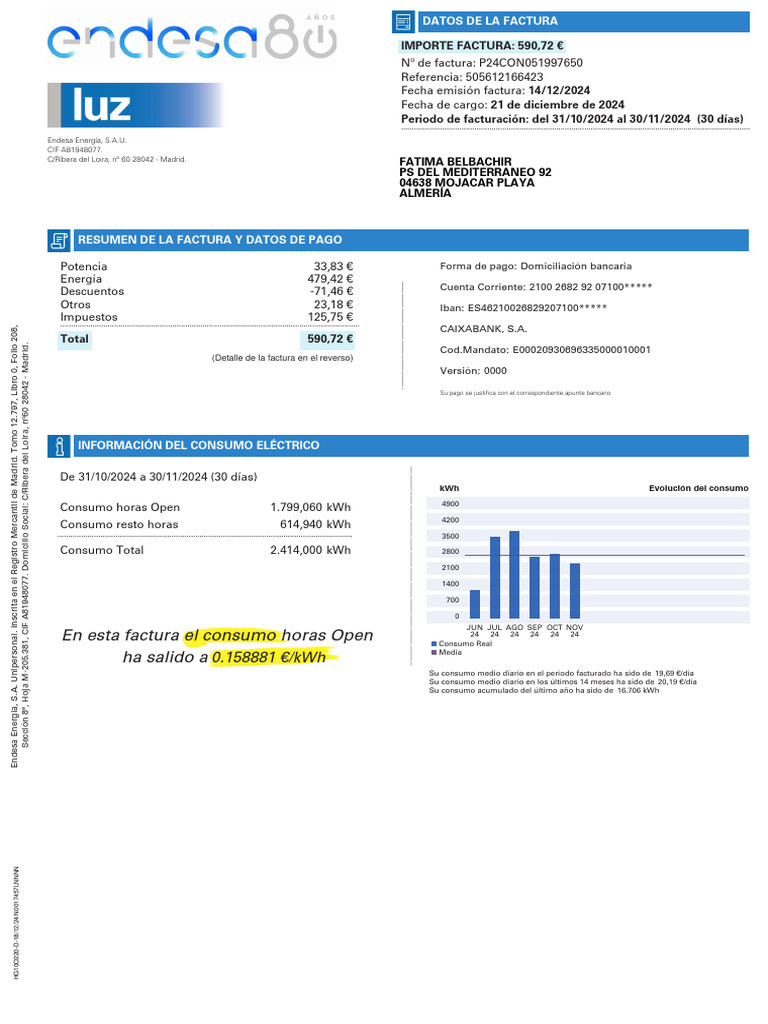Screen dimensions: 768x1024
Task: Select the 'Cod.Mandato' code line
Action: pos(545,350)
